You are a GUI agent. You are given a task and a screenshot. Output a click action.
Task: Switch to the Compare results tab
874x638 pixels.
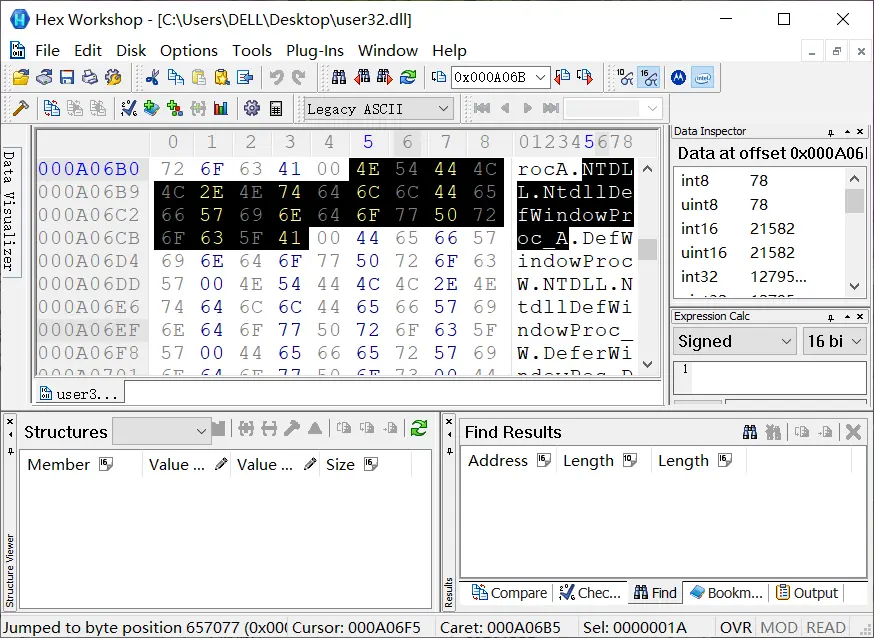(x=509, y=593)
